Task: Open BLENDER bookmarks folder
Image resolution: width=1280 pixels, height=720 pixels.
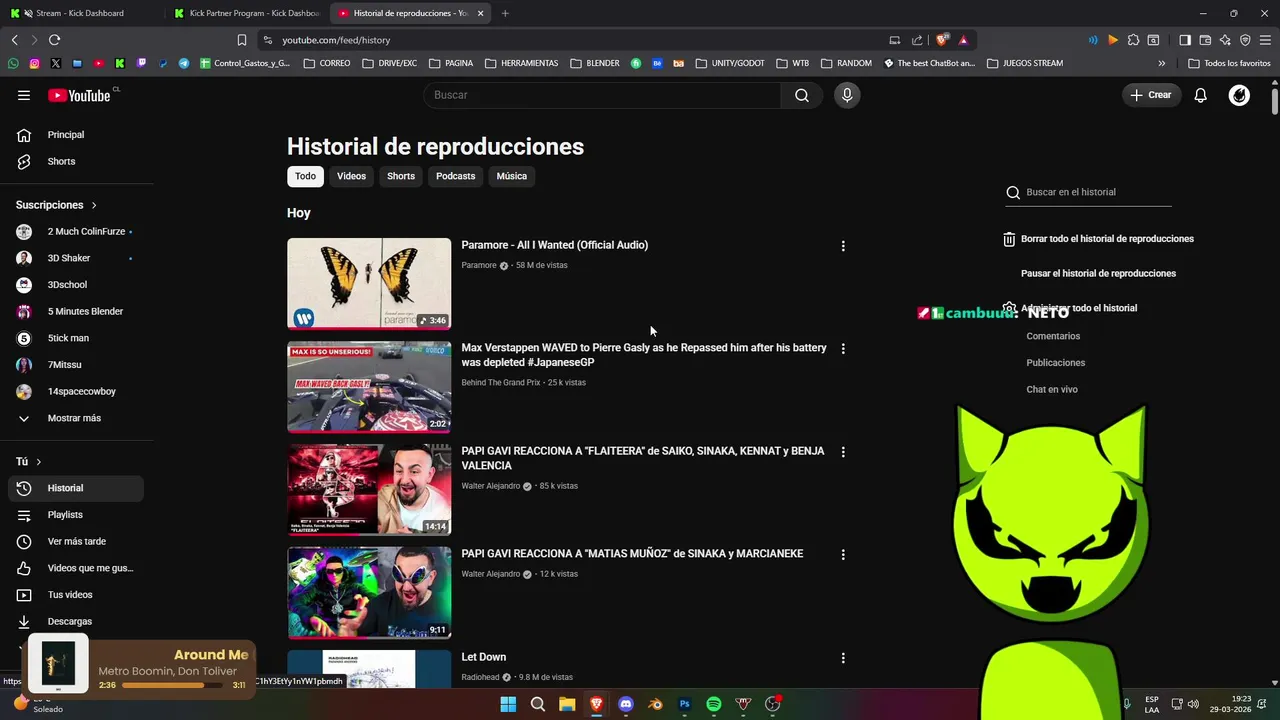Action: 595,63
